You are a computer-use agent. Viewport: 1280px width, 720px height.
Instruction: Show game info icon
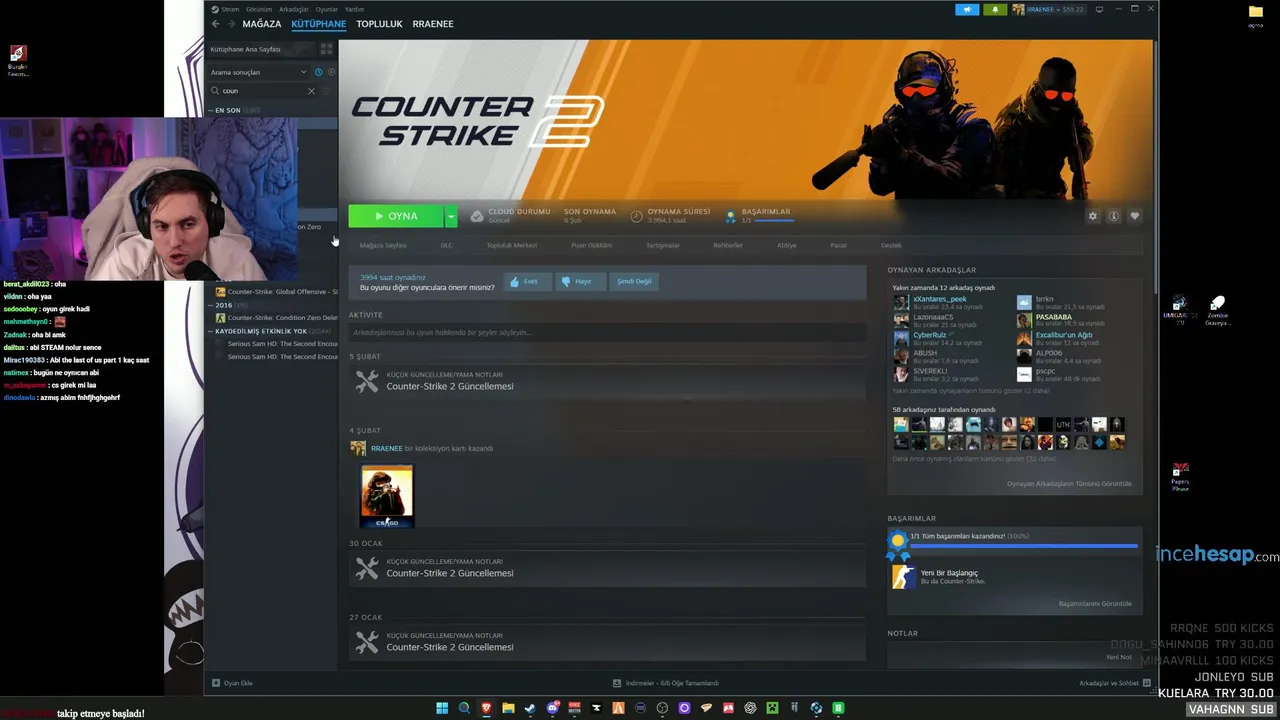pyautogui.click(x=1113, y=216)
